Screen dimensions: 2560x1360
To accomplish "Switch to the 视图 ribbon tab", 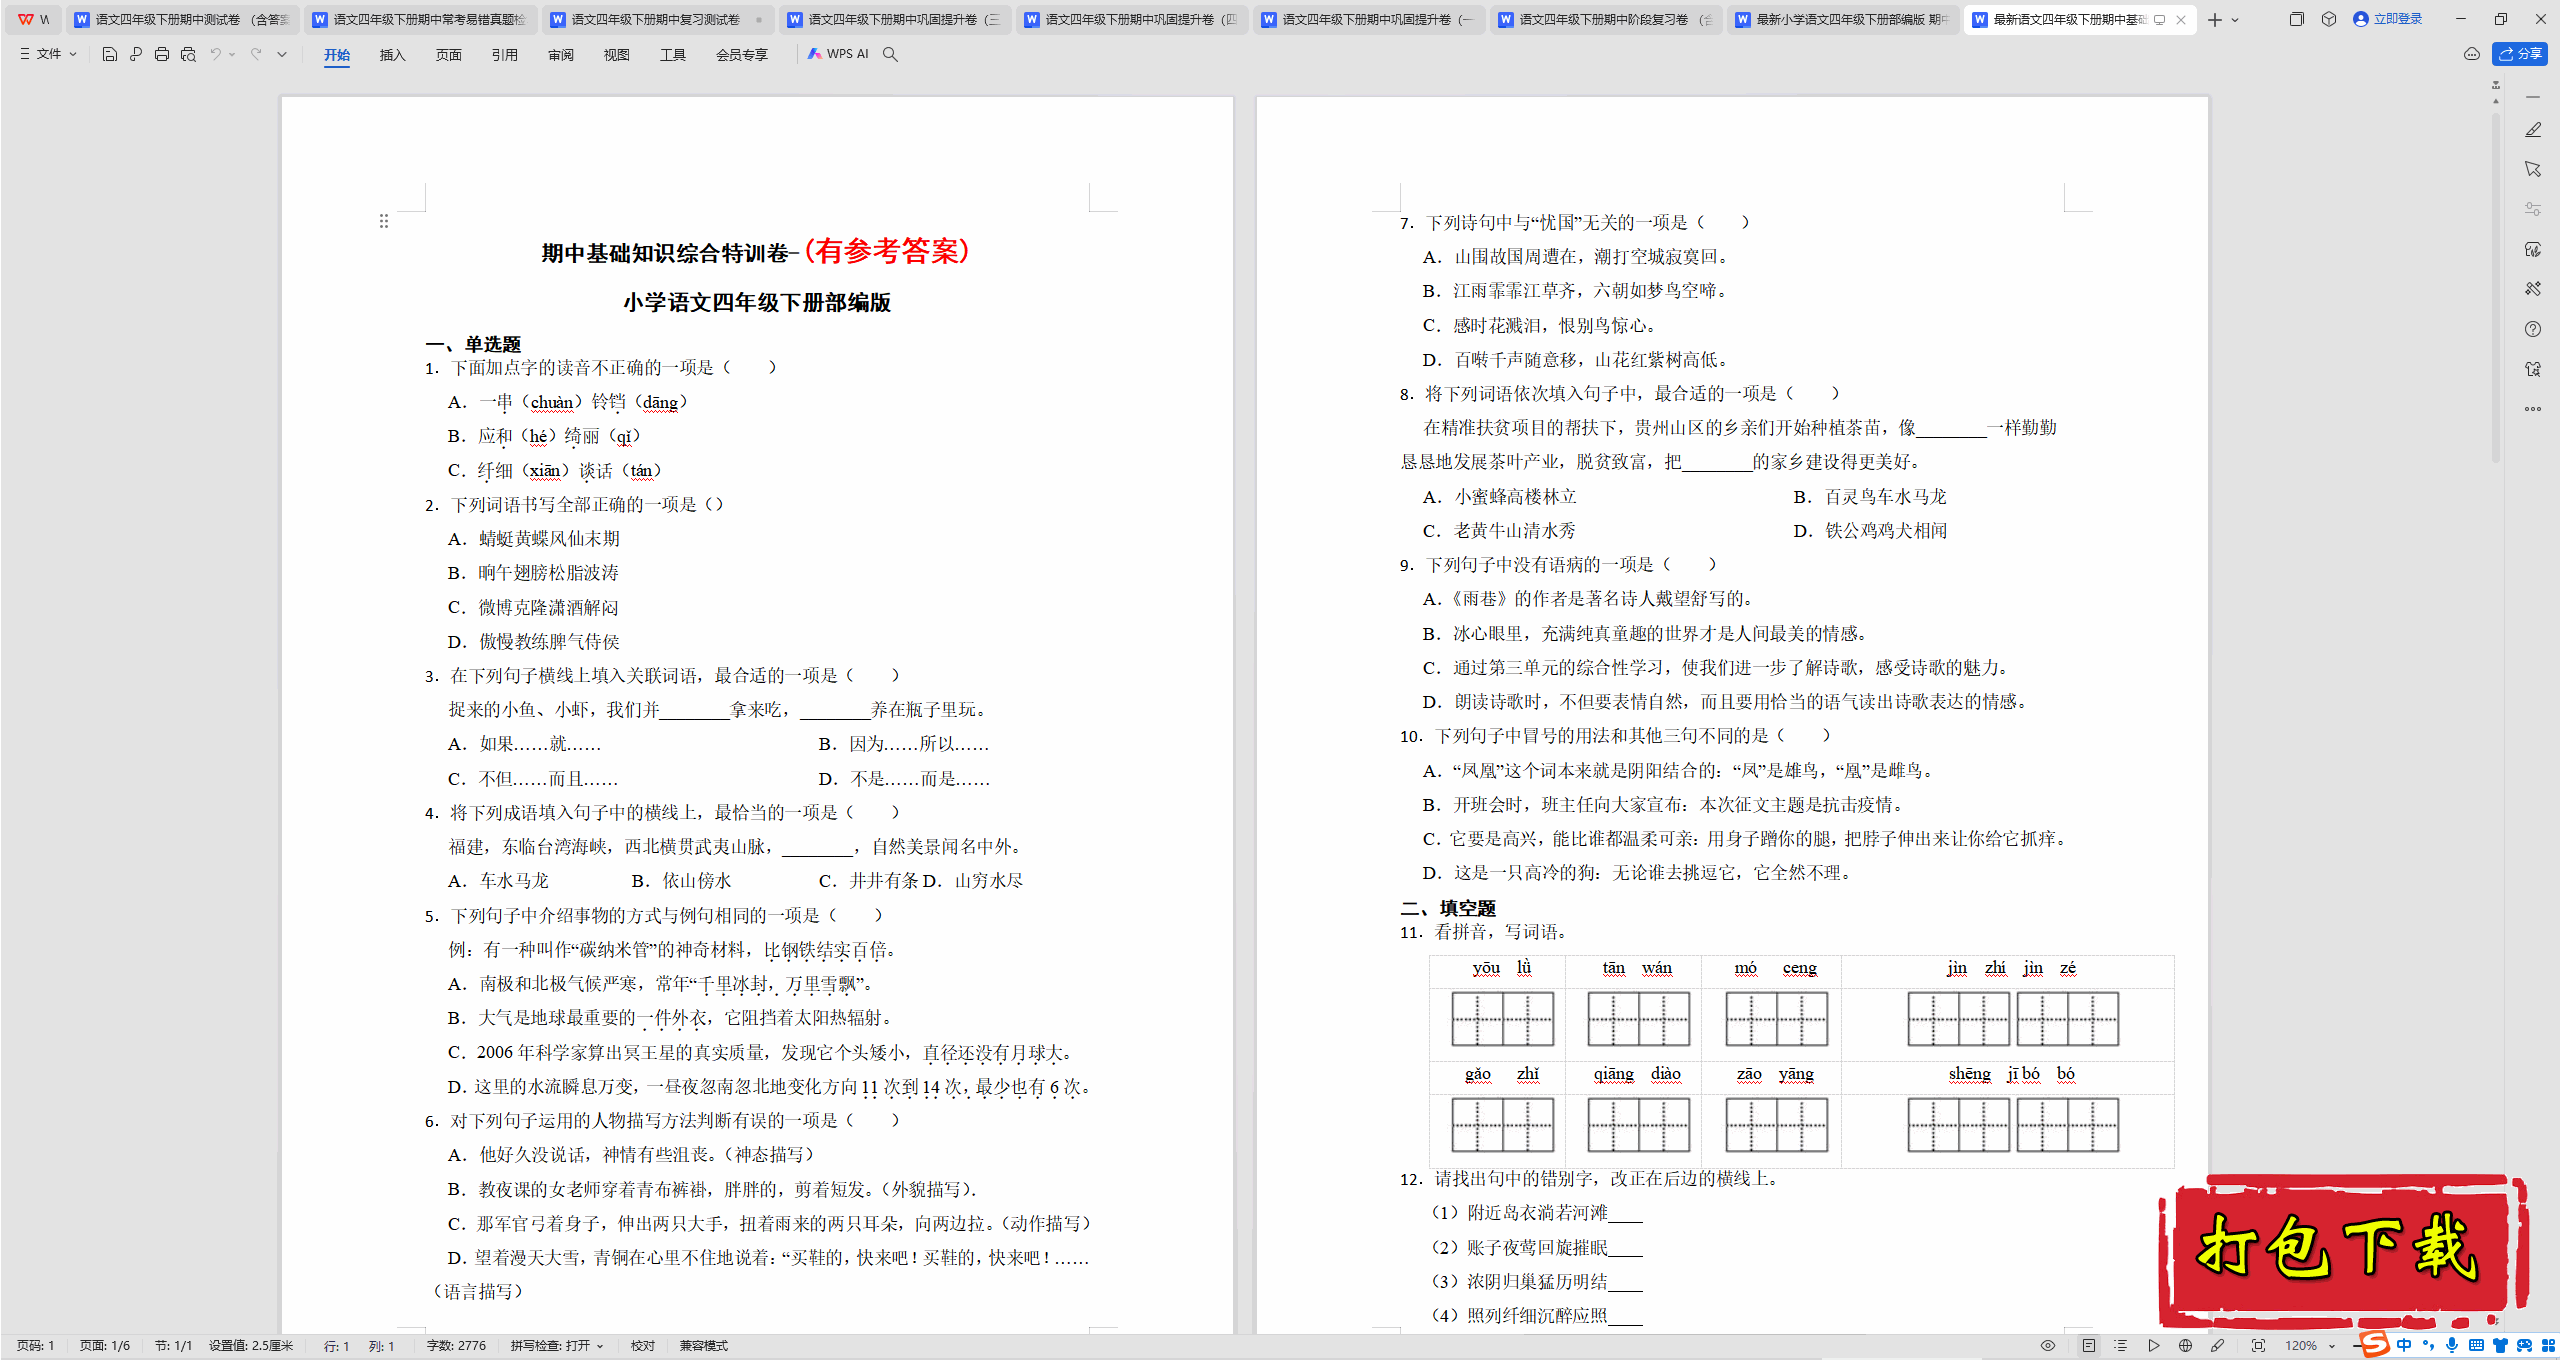I will point(617,55).
